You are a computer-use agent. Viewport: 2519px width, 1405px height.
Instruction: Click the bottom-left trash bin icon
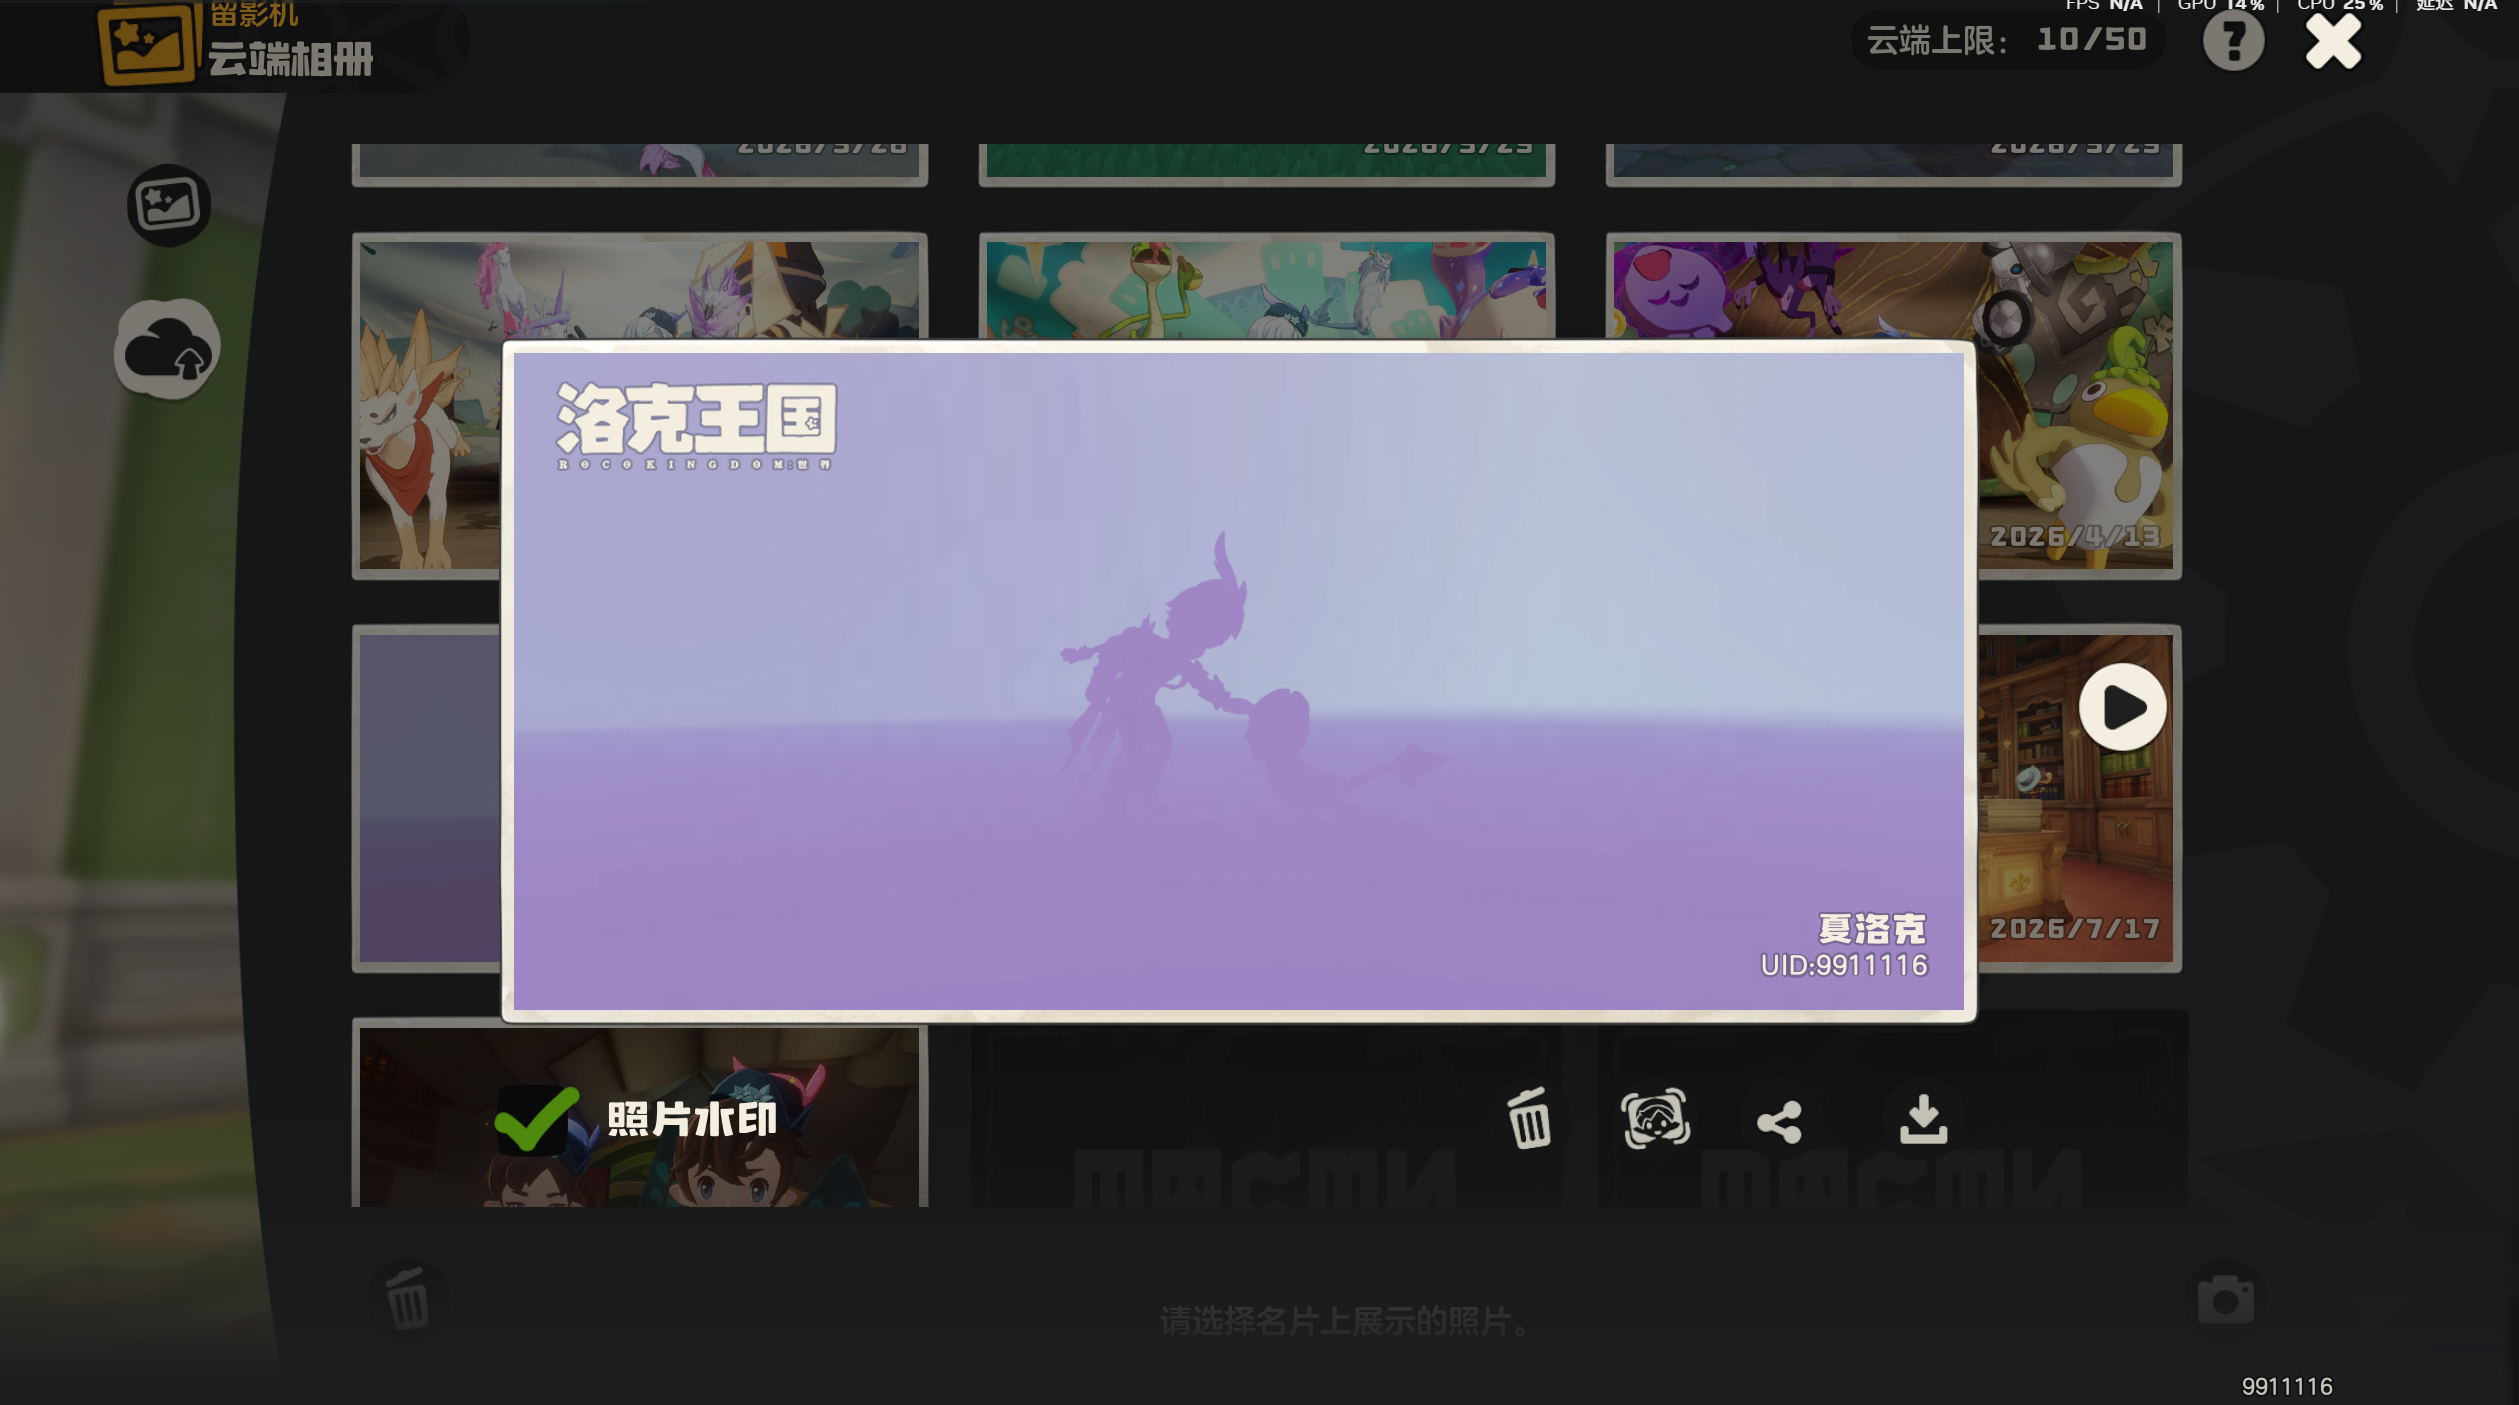pos(408,1300)
